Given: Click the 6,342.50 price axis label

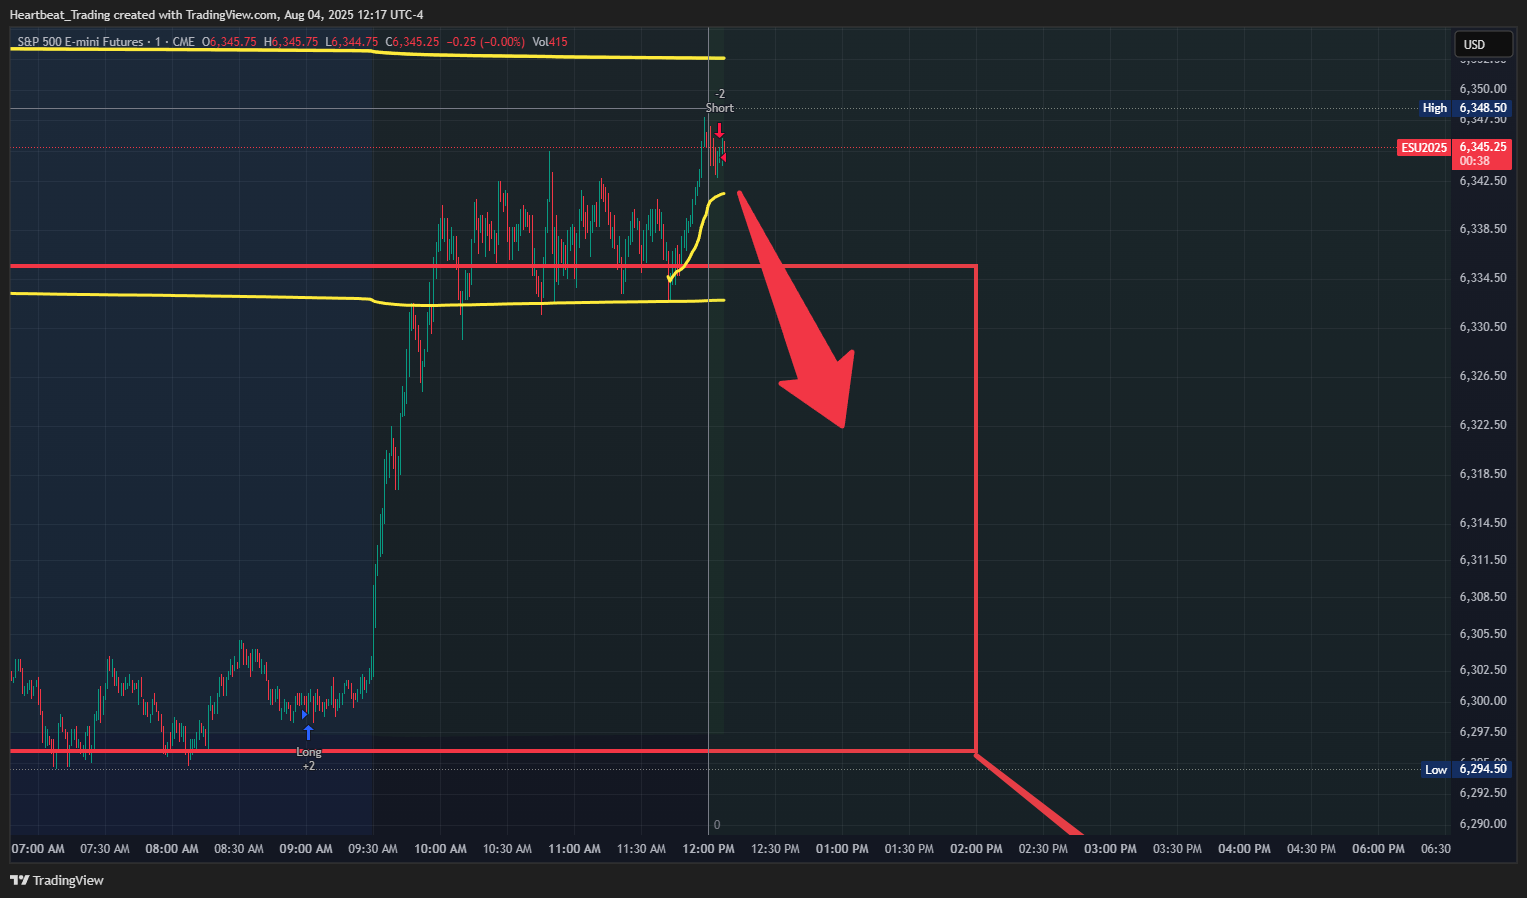Looking at the screenshot, I should point(1483,181).
